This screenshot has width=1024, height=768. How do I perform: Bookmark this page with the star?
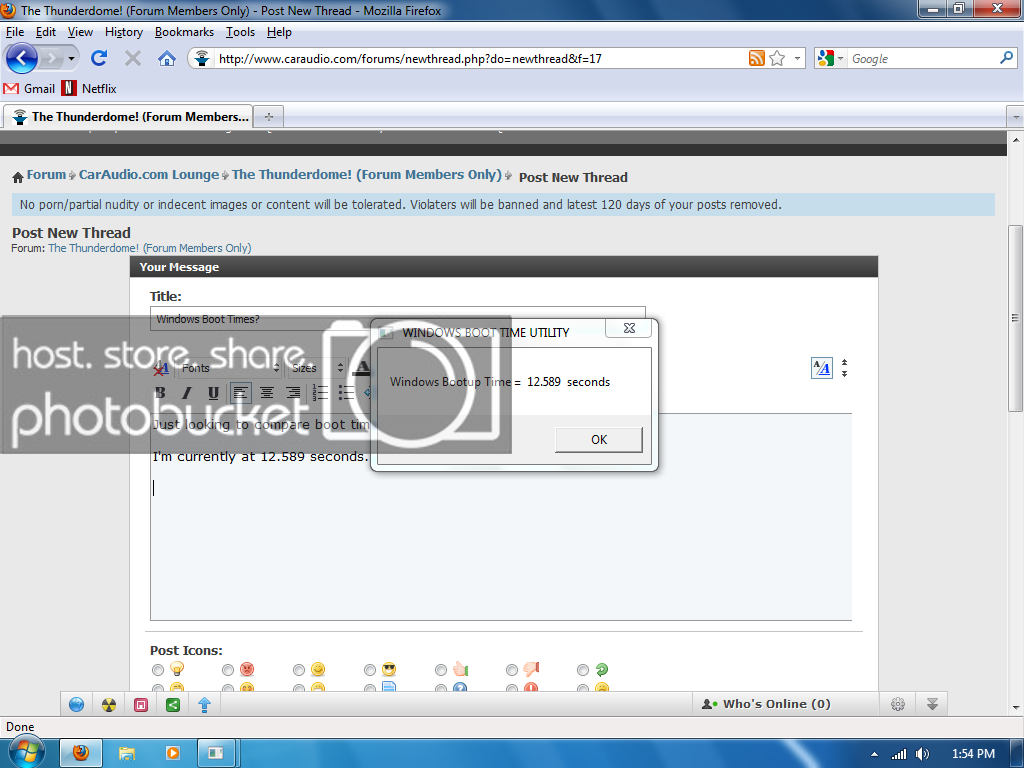point(777,58)
